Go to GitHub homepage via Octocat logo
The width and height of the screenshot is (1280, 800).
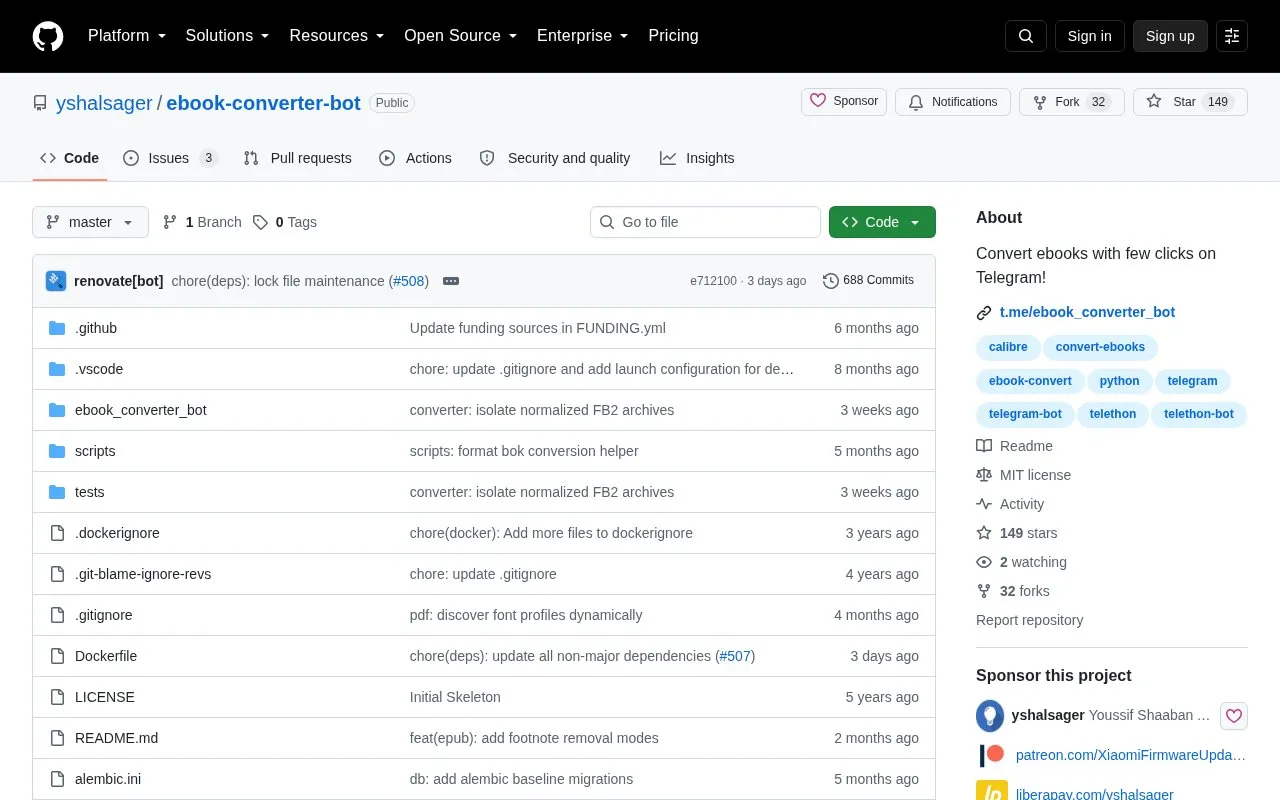48,36
